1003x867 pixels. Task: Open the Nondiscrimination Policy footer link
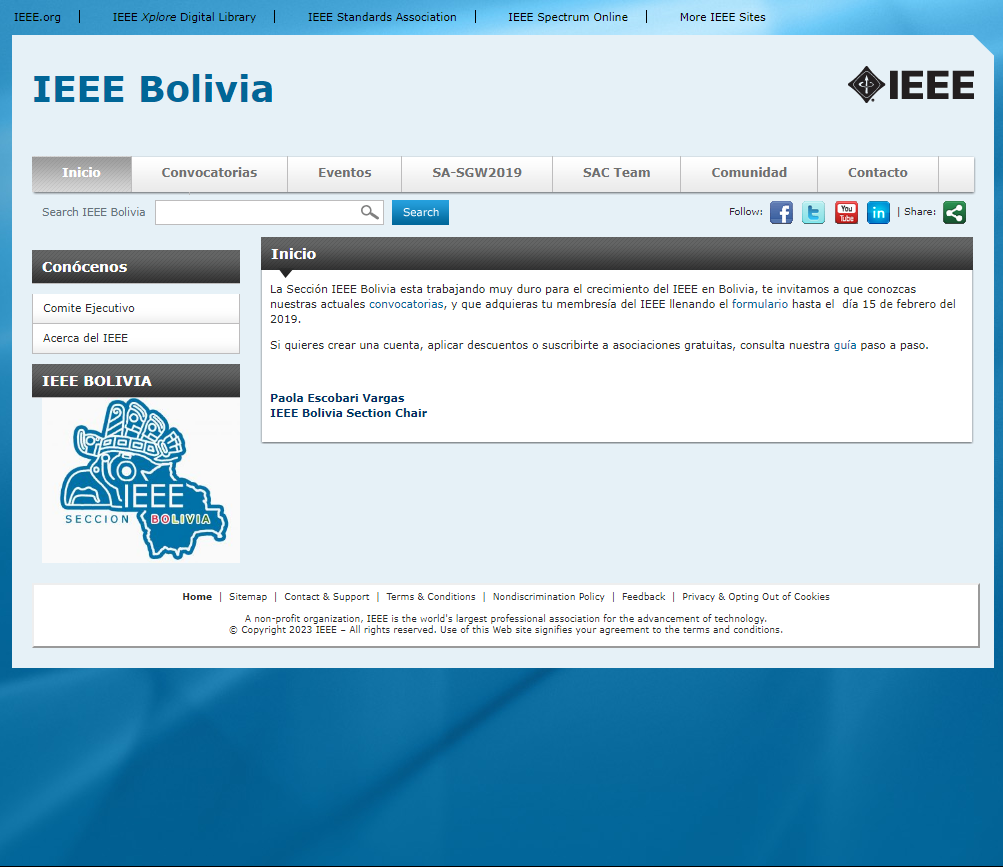coord(548,596)
